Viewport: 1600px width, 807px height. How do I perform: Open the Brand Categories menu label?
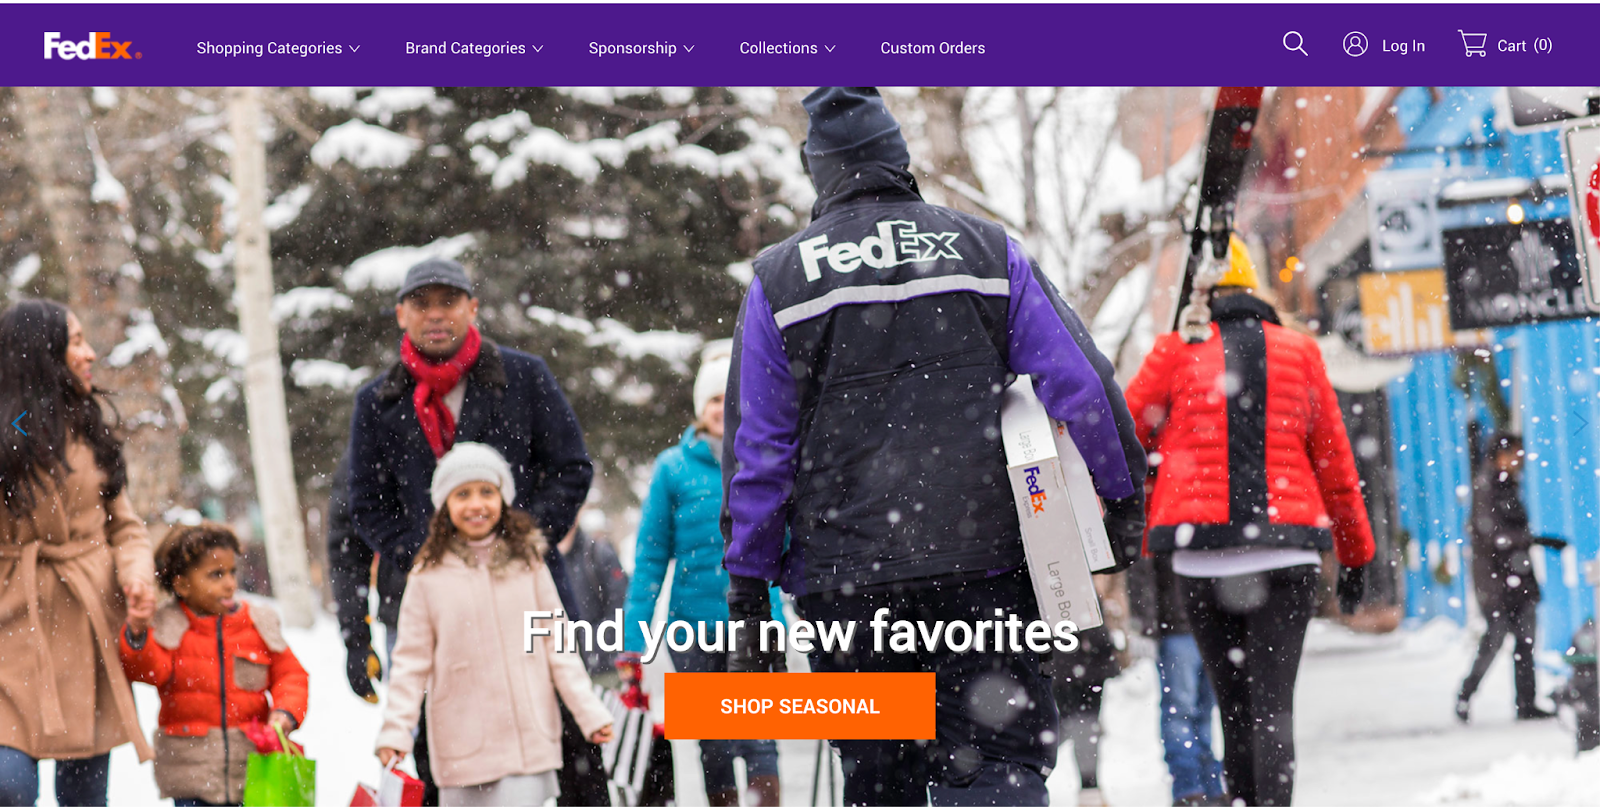pyautogui.click(x=465, y=48)
